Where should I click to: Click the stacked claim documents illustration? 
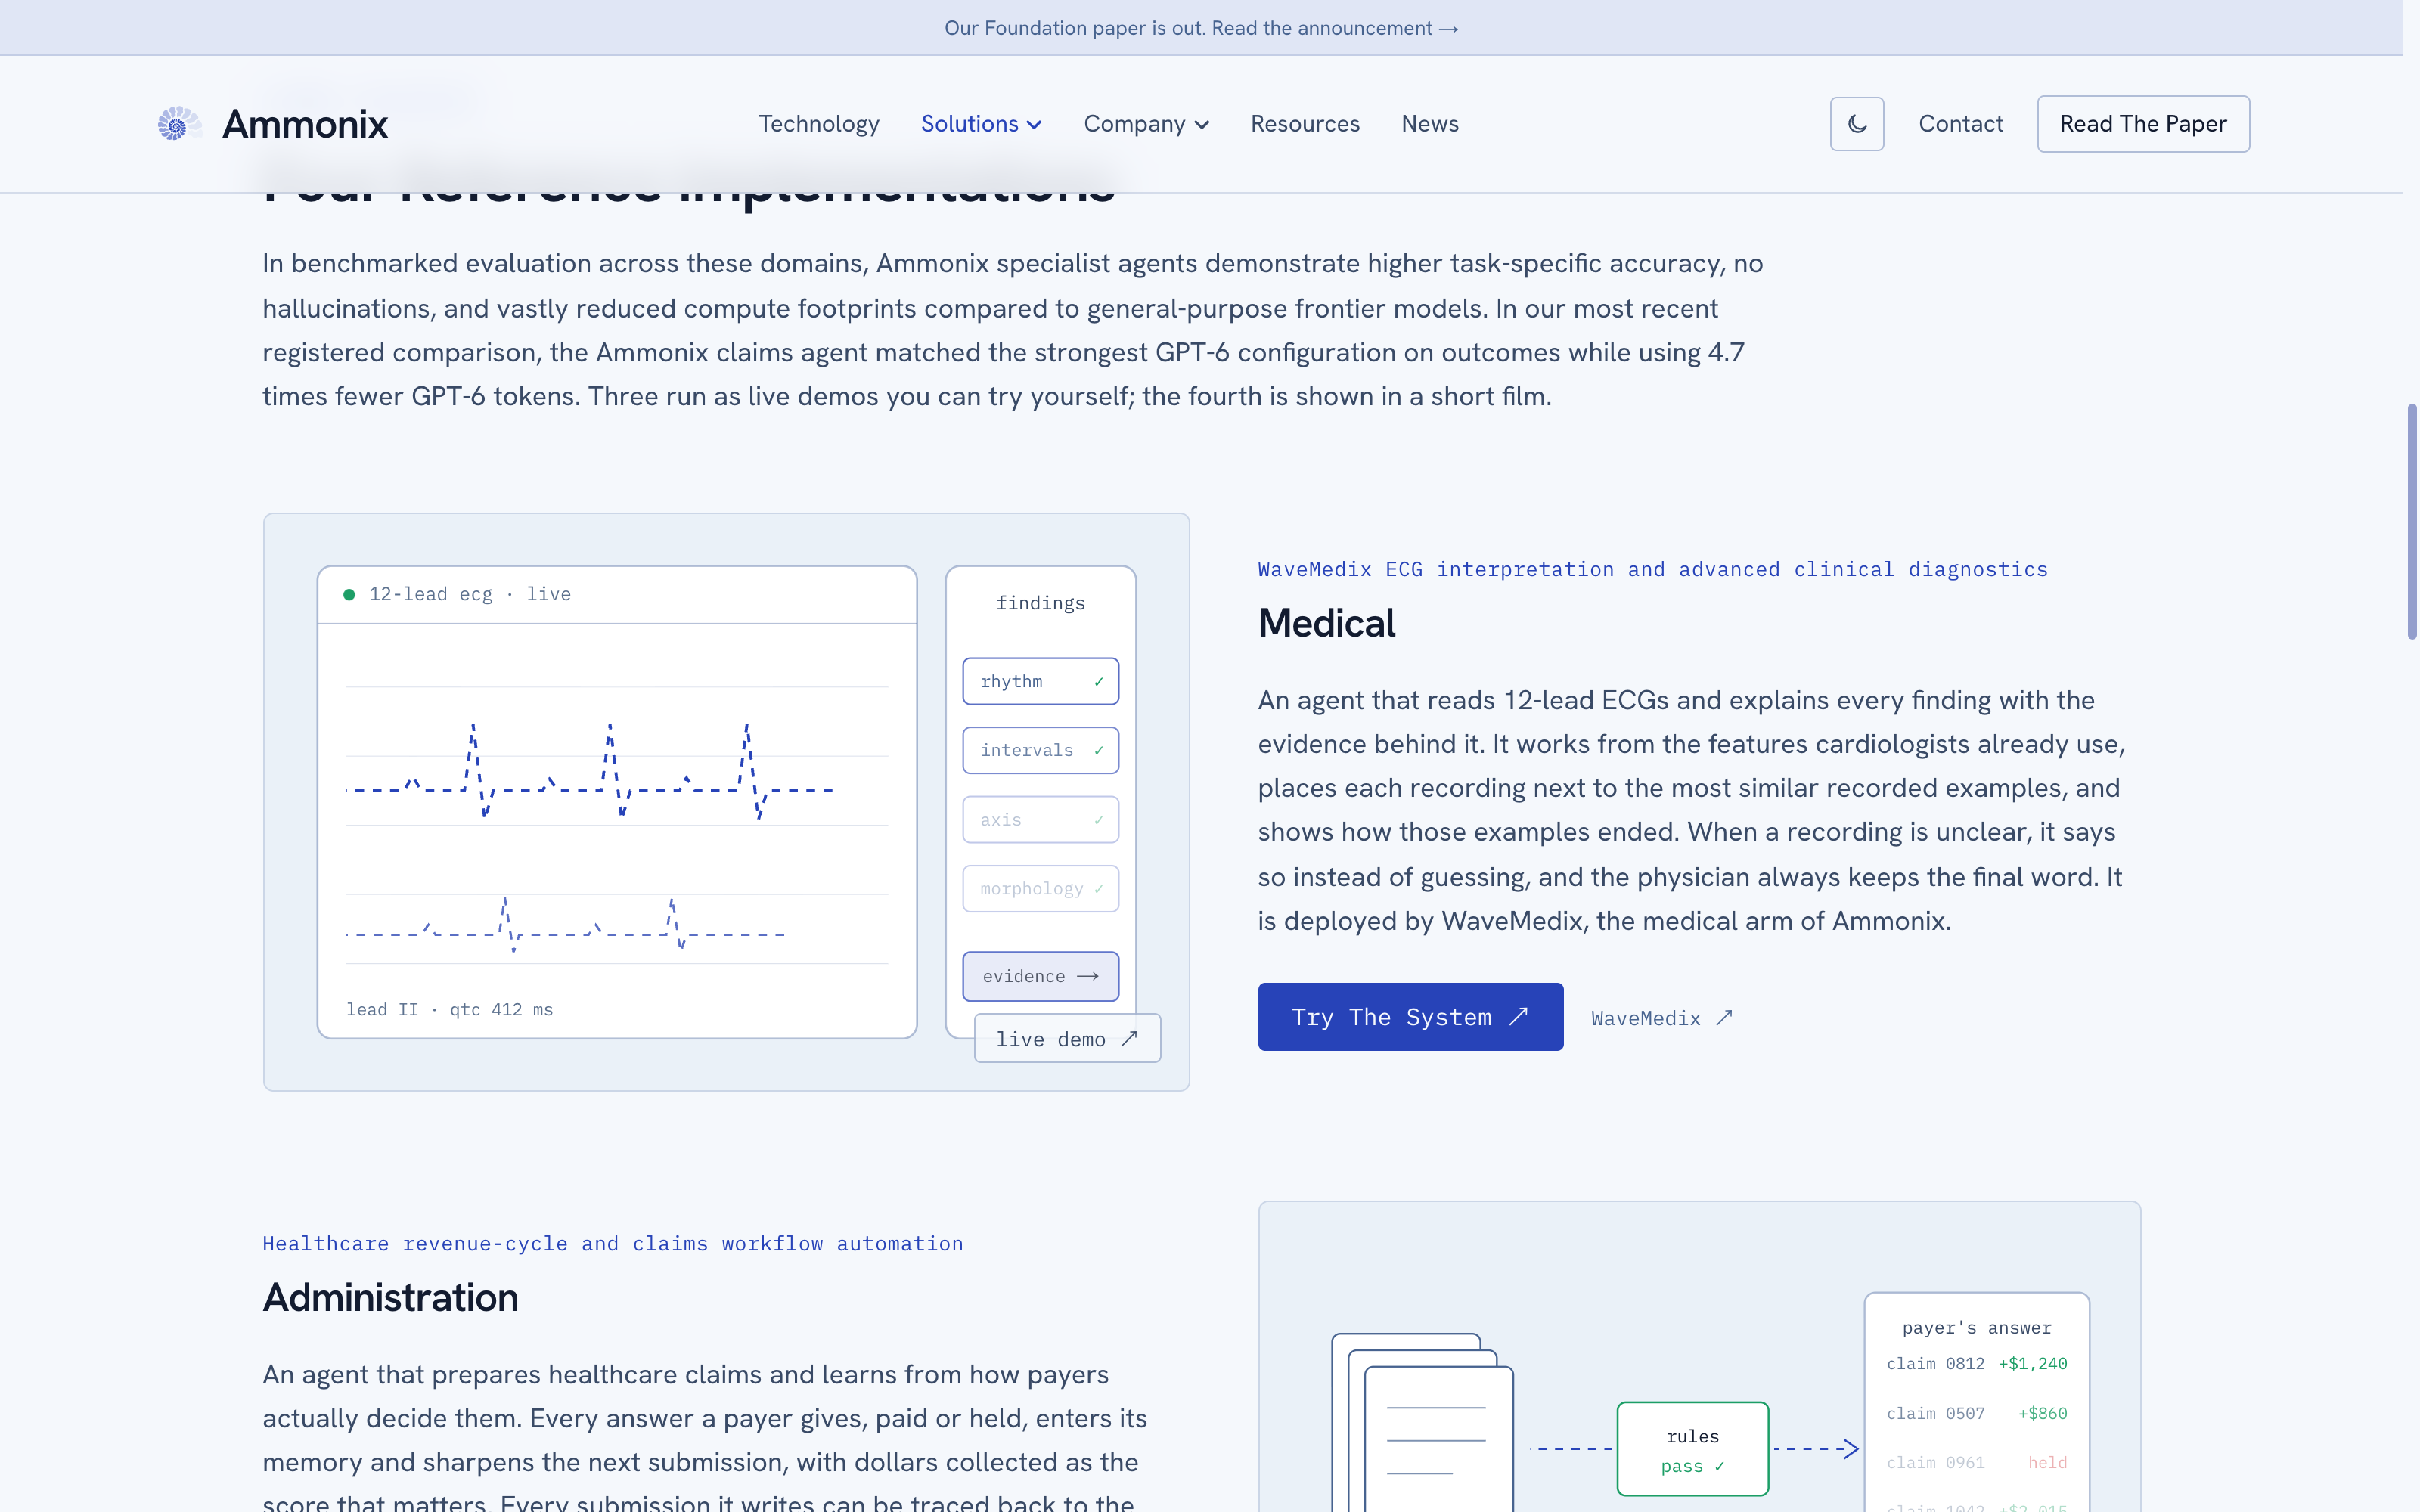tap(1422, 1422)
